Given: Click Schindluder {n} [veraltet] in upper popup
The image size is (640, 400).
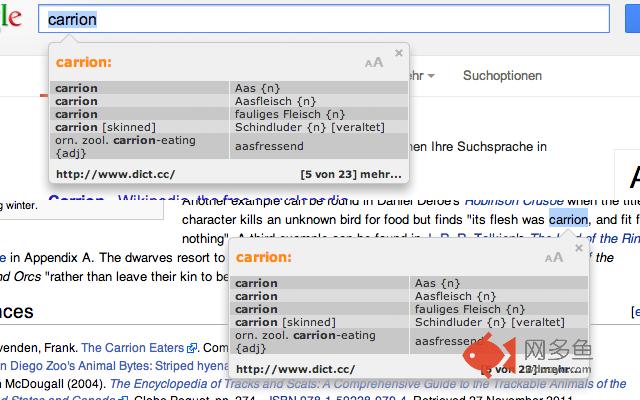Looking at the screenshot, I should 310,127.
